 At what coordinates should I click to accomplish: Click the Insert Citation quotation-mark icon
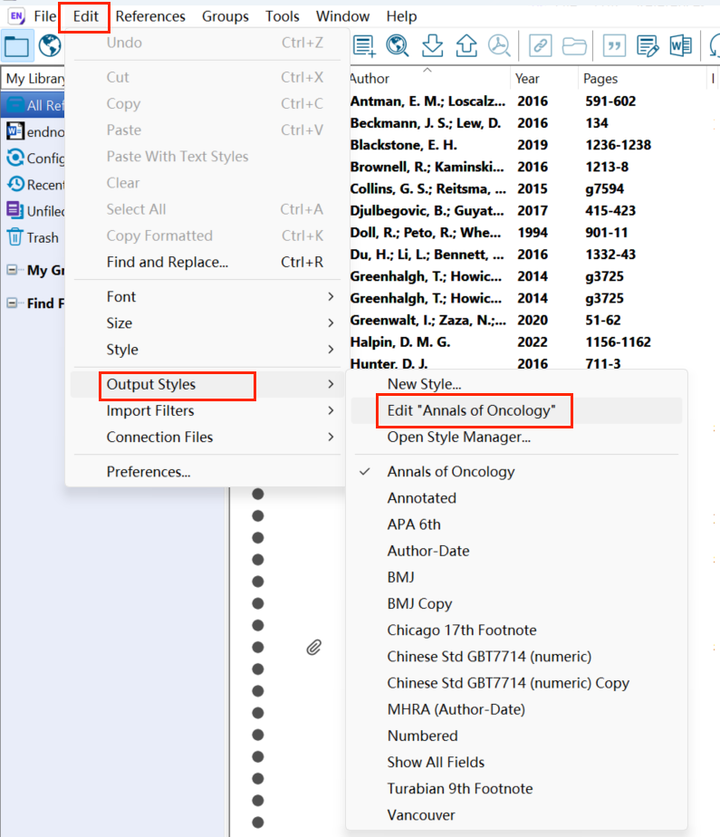[x=615, y=45]
